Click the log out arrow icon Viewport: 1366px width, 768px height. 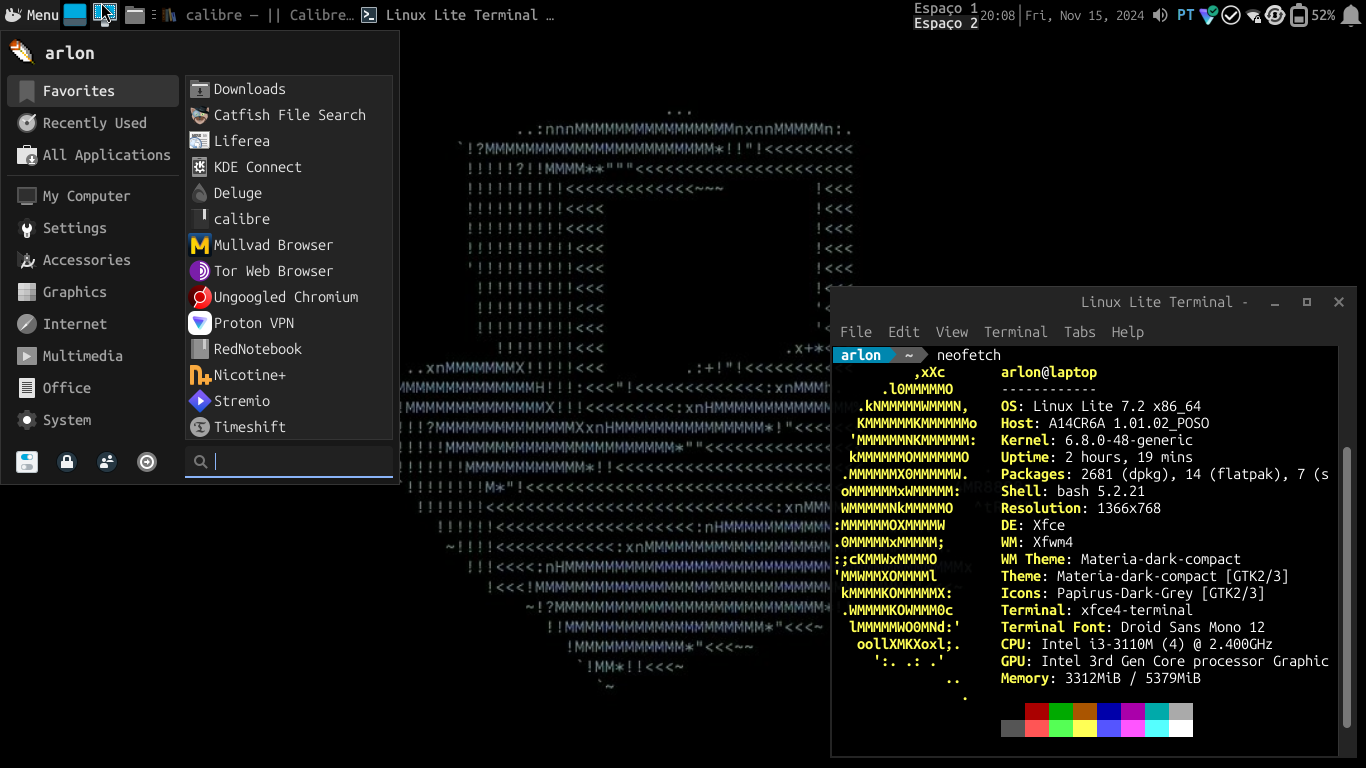tap(147, 462)
